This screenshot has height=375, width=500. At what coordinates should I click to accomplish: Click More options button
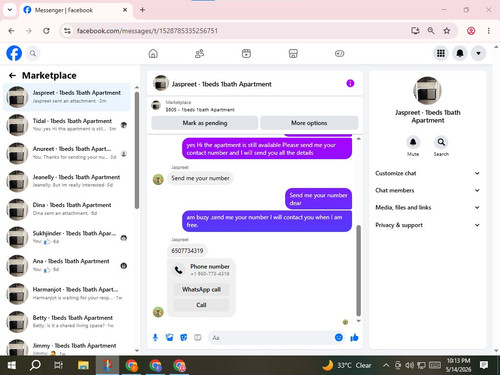pyautogui.click(x=309, y=123)
